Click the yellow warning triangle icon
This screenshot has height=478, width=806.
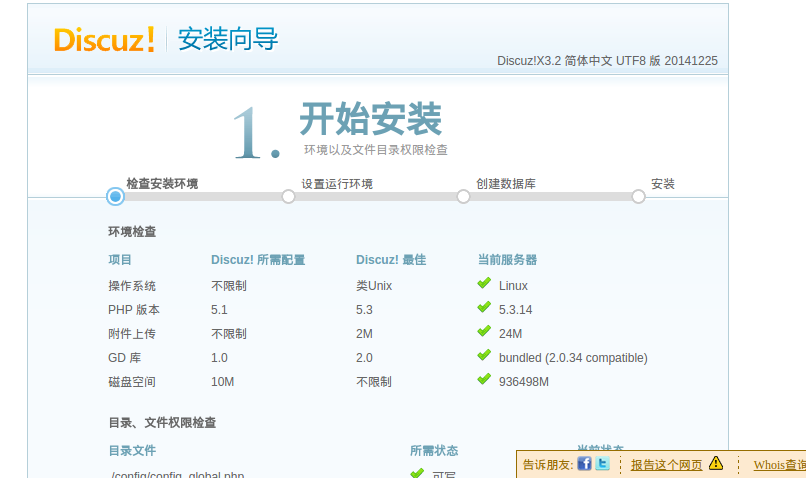click(716, 464)
